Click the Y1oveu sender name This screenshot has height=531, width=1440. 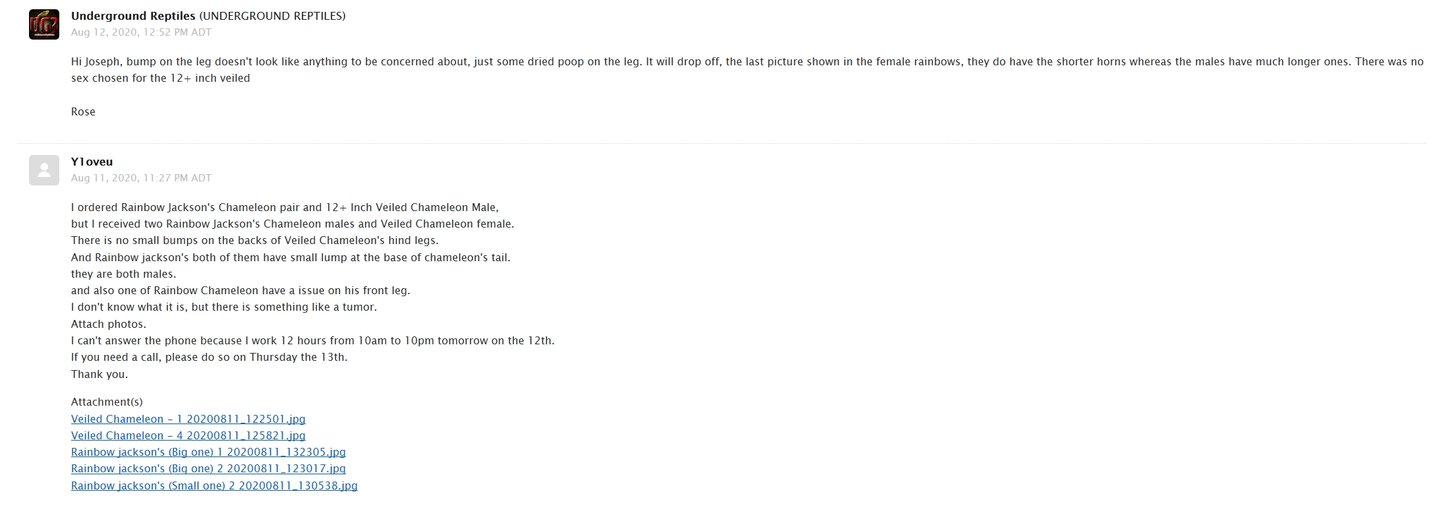[92, 162]
